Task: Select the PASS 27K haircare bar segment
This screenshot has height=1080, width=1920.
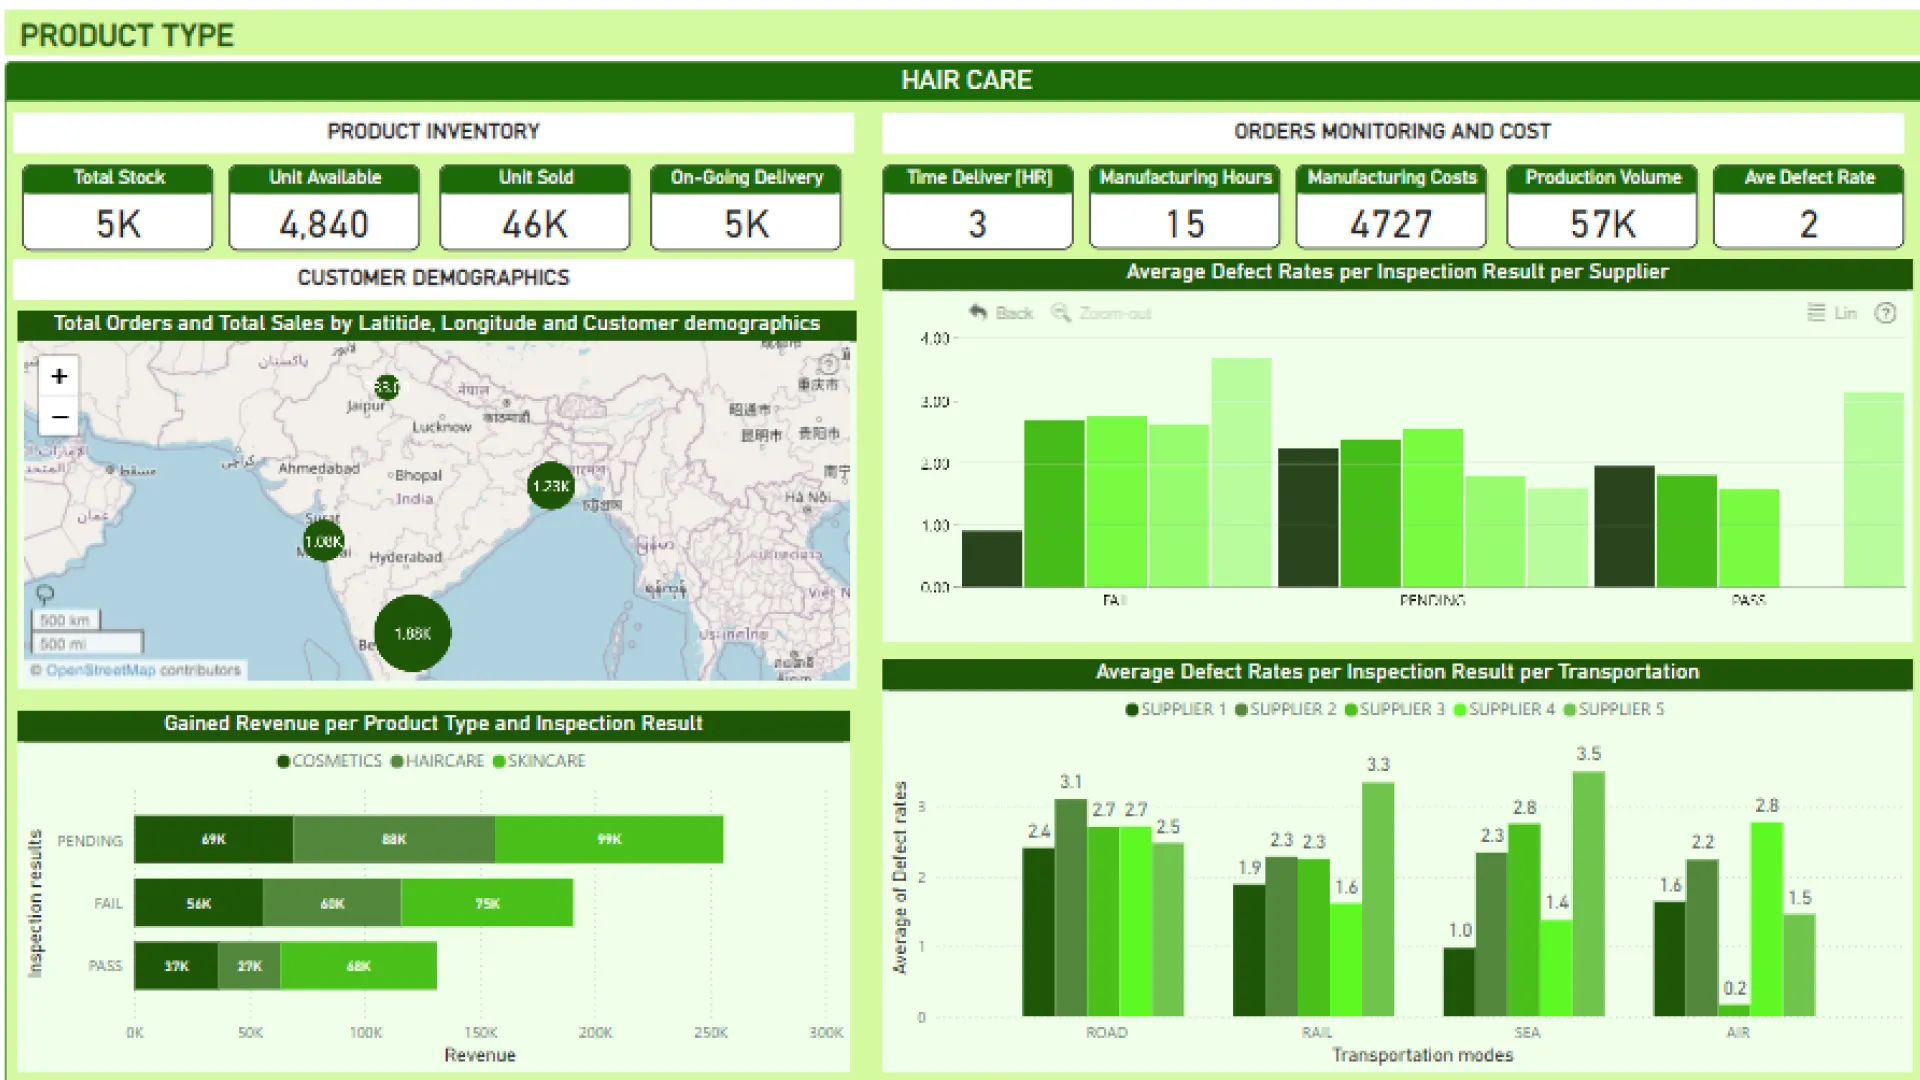Action: (x=250, y=966)
